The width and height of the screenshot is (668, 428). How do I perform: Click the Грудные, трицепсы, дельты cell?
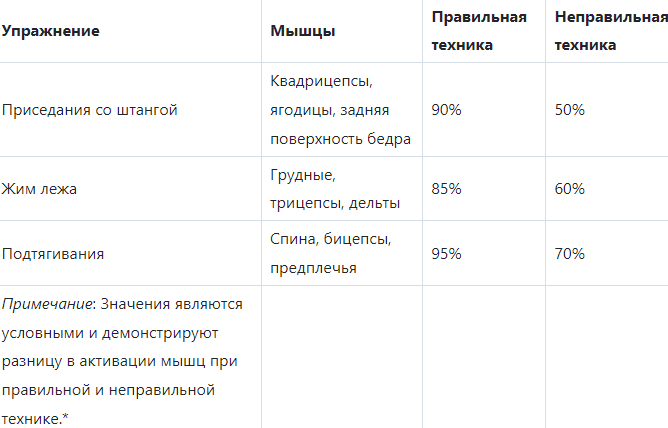coord(335,189)
